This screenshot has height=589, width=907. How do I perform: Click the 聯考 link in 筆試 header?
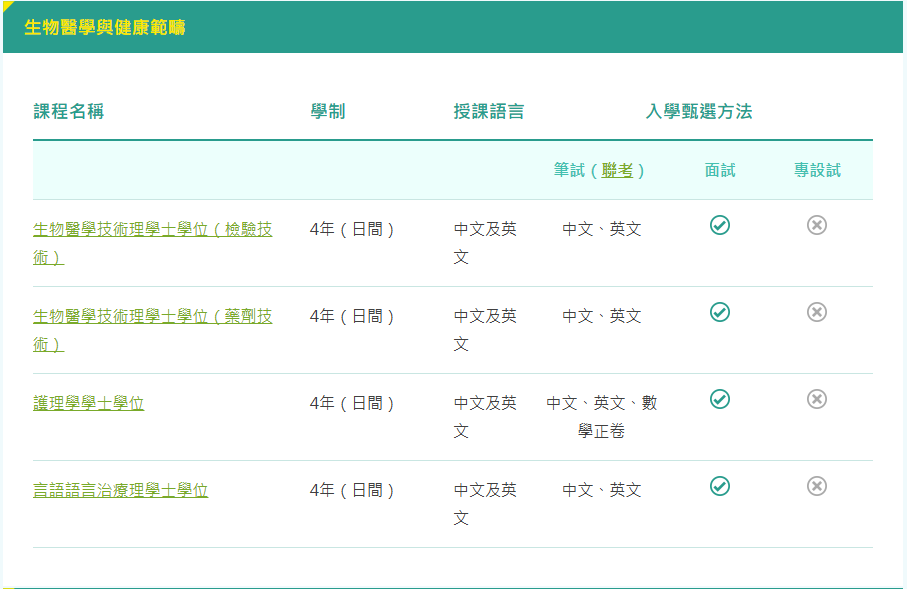617,171
